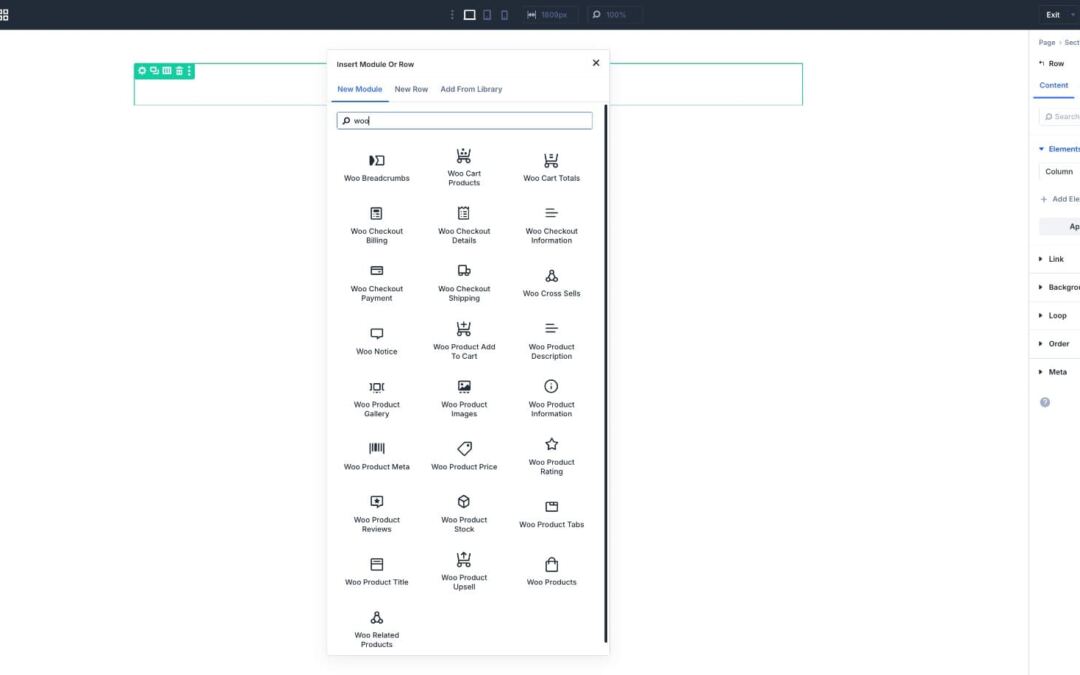
Task: Collapse the Elements section
Action: [1060, 148]
